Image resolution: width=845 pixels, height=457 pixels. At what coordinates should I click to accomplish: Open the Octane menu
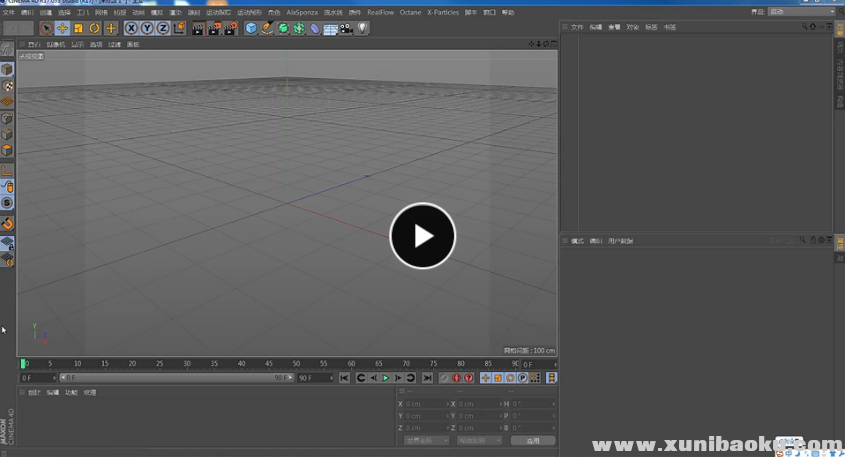click(x=410, y=12)
